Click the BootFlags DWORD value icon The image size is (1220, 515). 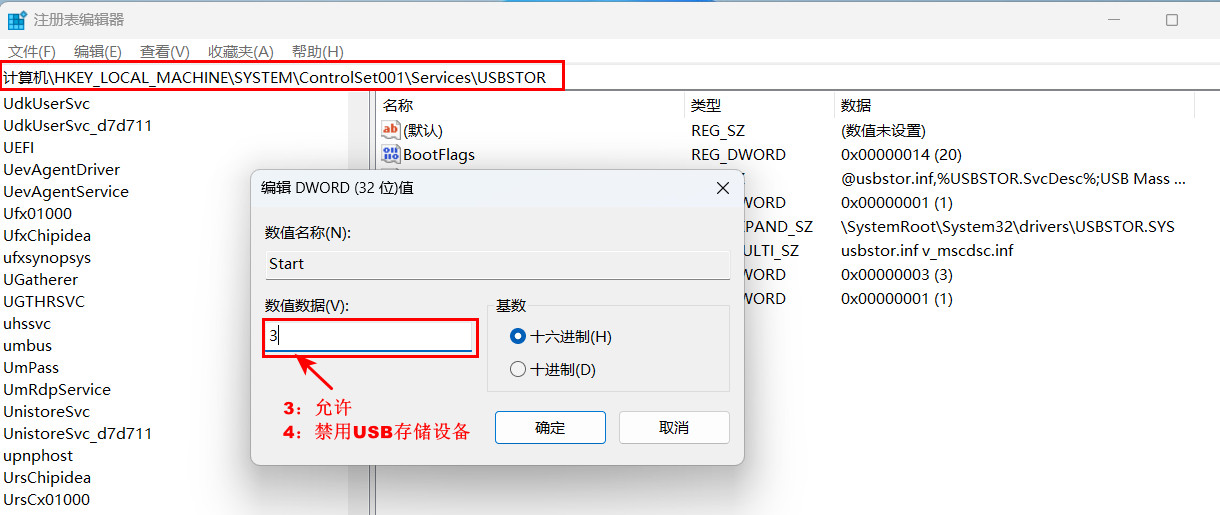[390, 154]
